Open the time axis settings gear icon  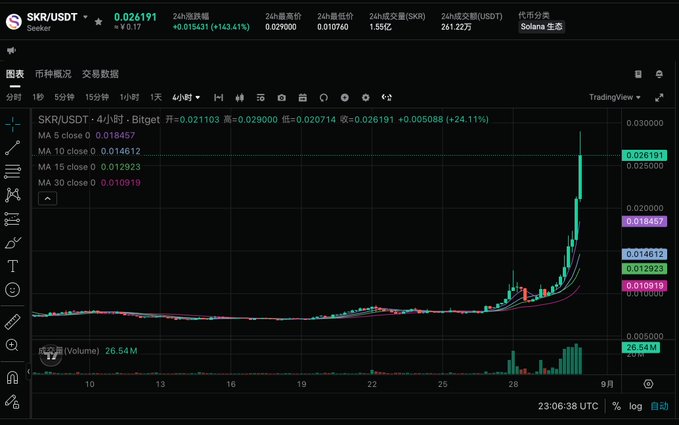648,384
